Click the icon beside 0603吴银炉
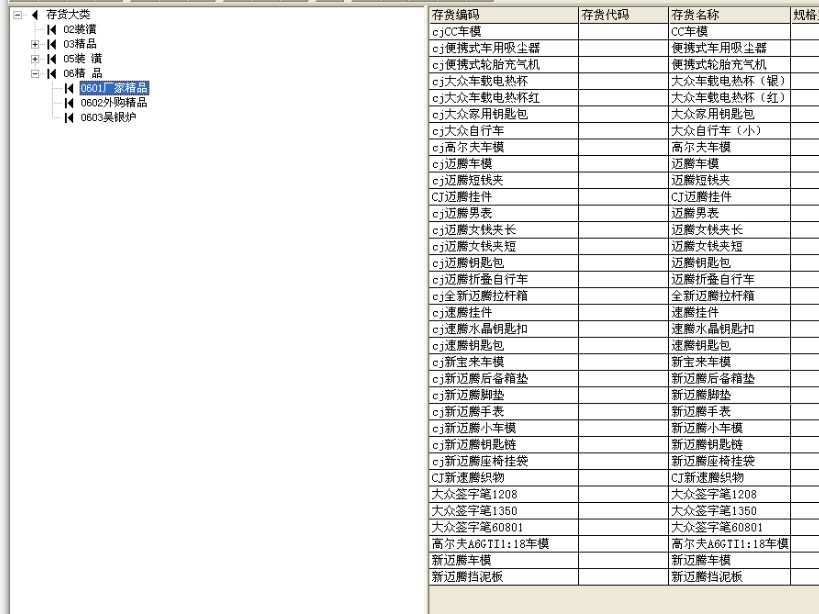Viewport: 819px width, 614px height. (68, 117)
